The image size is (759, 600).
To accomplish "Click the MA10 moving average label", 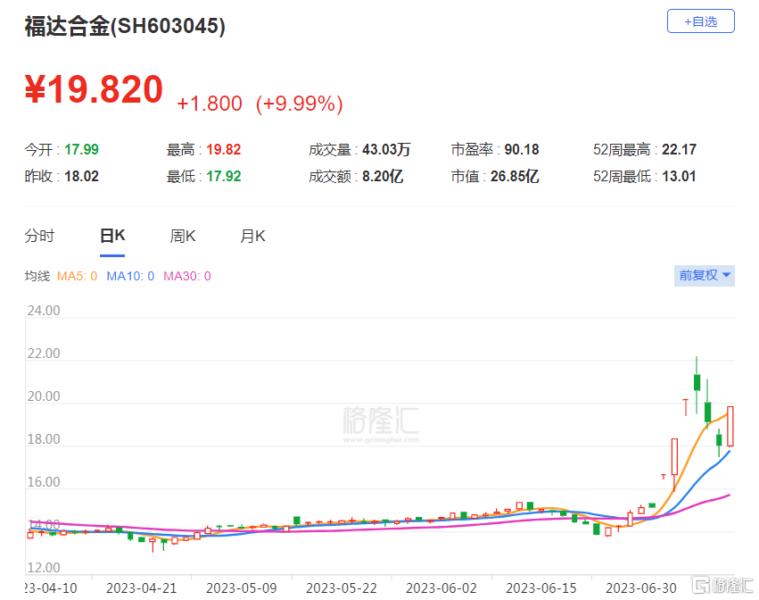I will (130, 276).
